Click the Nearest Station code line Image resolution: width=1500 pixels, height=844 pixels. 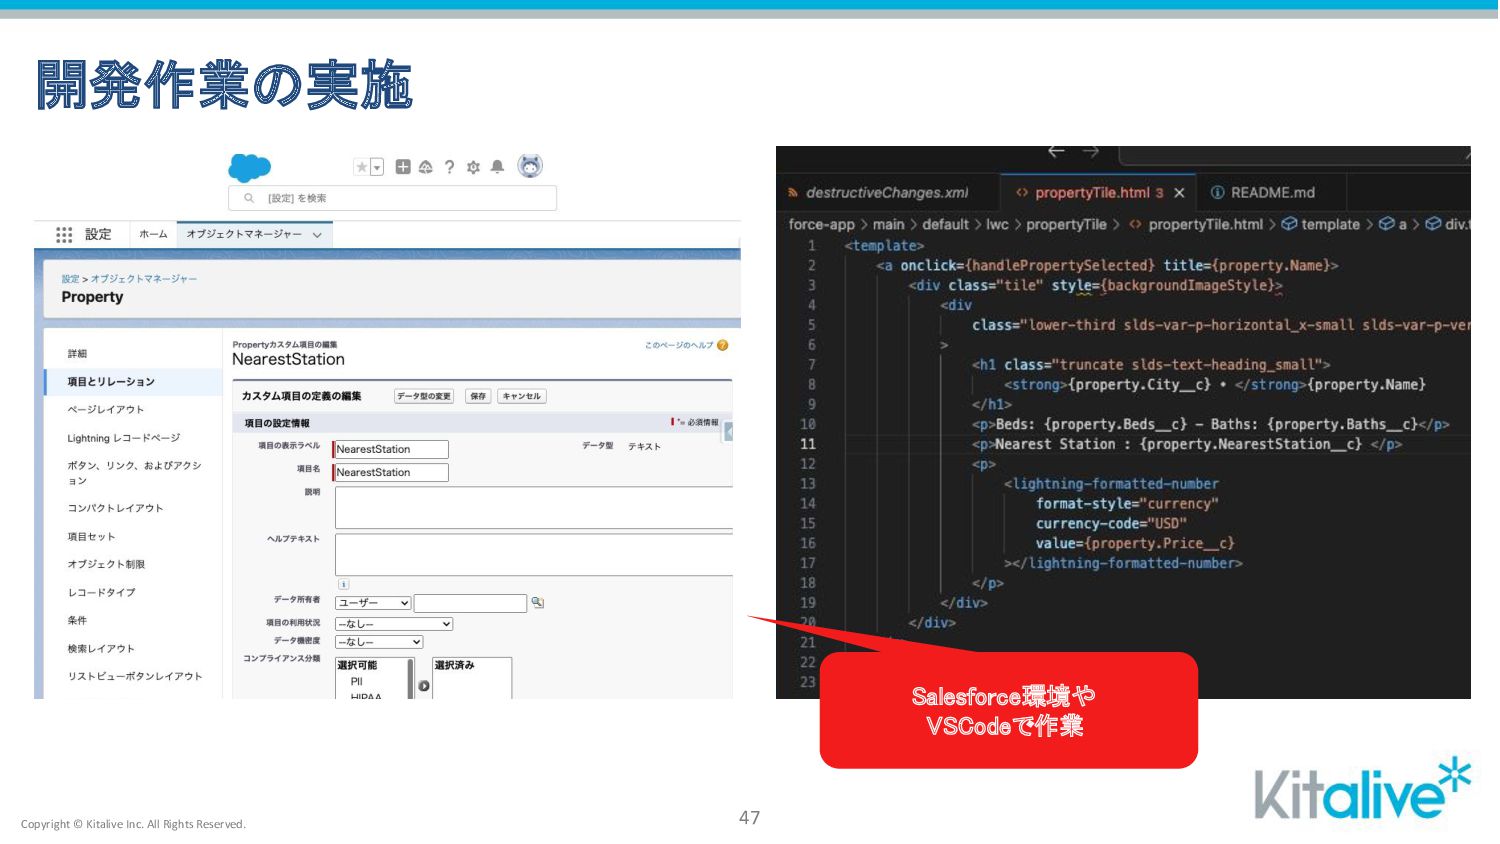pos(1187,444)
